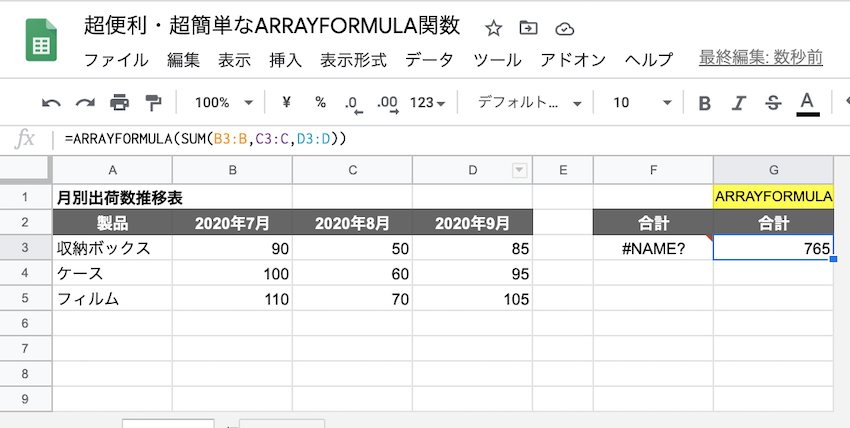Click the Print icon

click(119, 103)
